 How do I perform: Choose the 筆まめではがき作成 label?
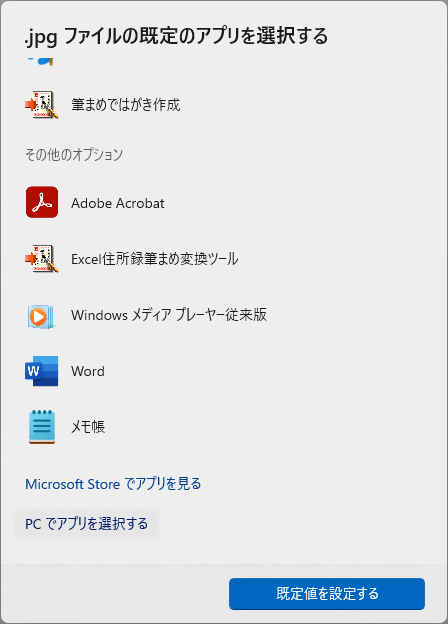pyautogui.click(x=125, y=105)
